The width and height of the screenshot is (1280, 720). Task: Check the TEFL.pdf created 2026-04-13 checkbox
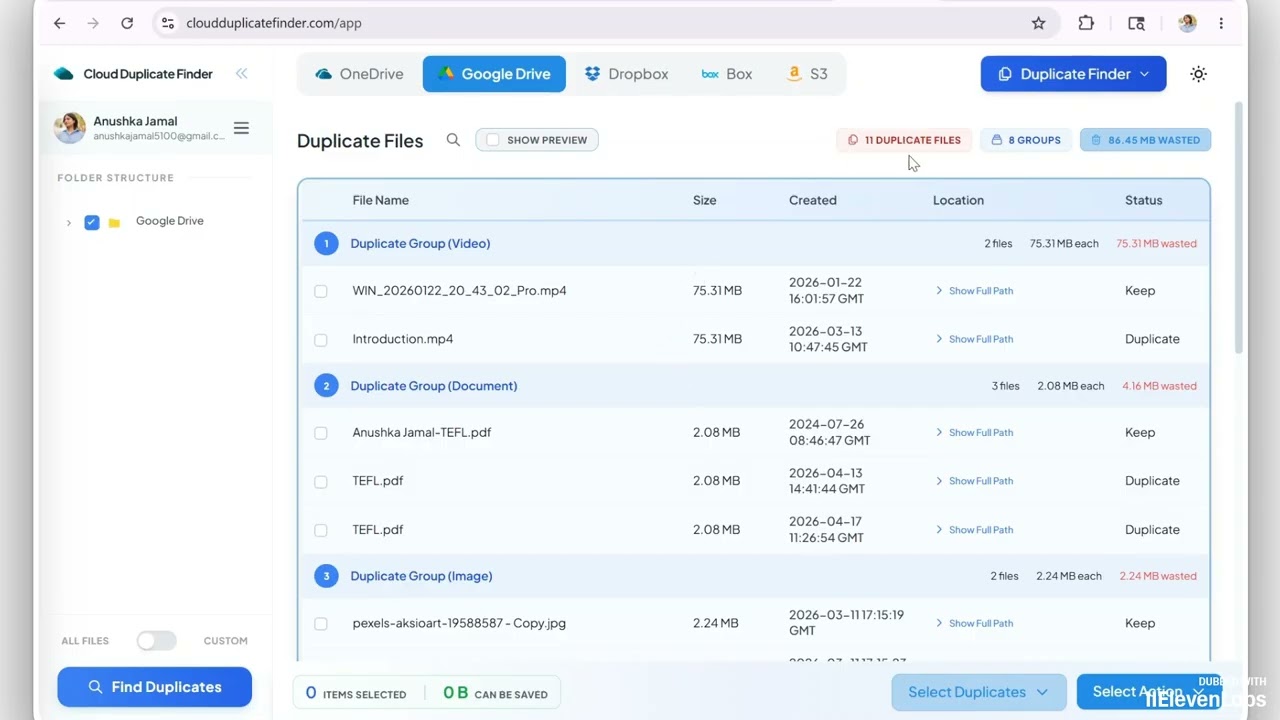coord(321,482)
